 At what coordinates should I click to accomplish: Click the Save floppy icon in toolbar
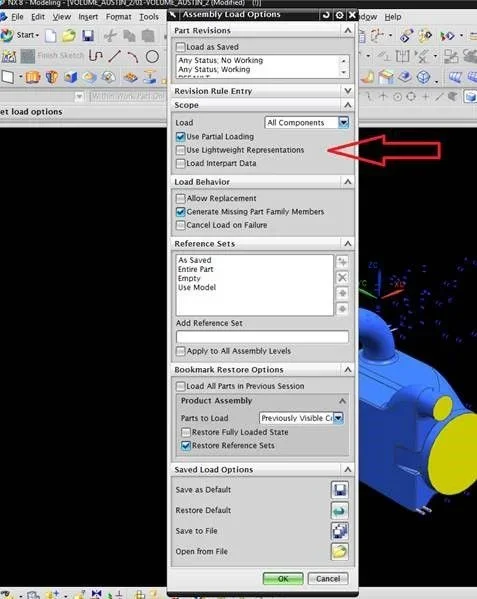[x=88, y=36]
